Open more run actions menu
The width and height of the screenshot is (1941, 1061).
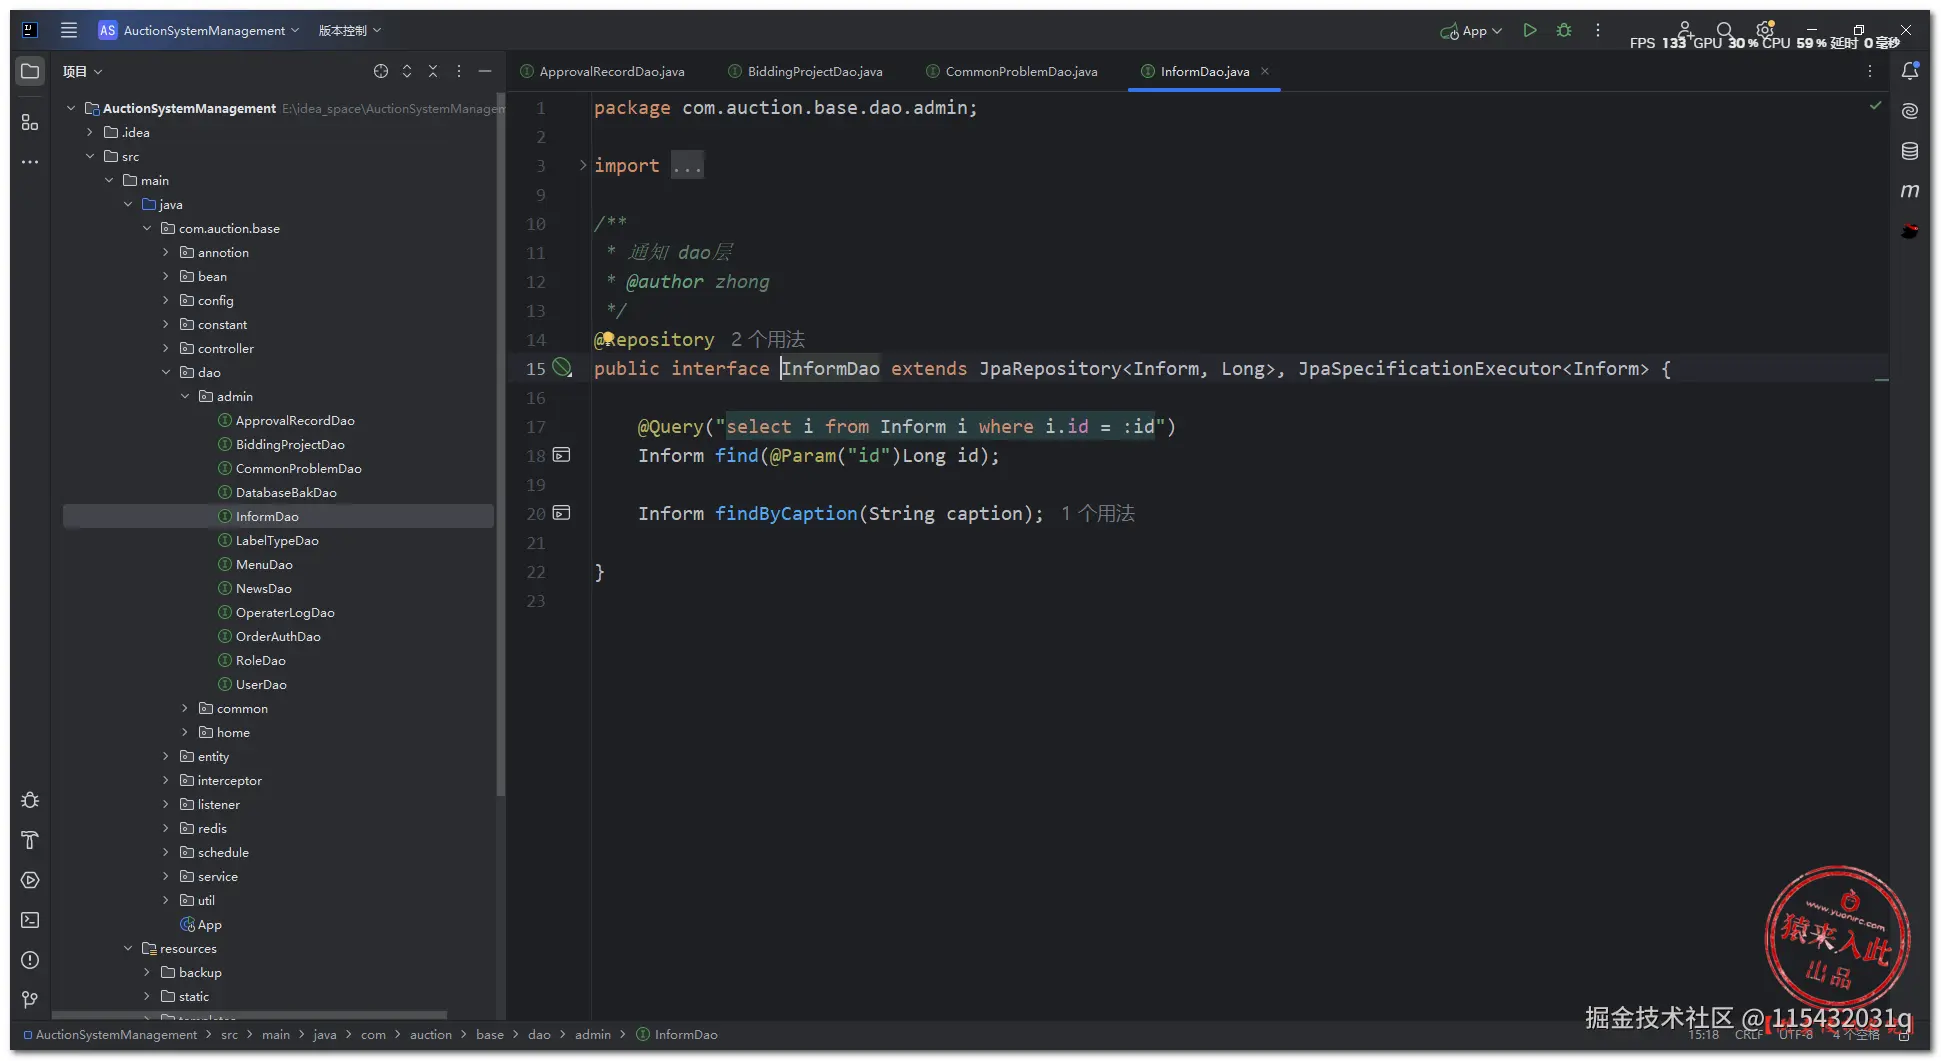click(x=1598, y=30)
